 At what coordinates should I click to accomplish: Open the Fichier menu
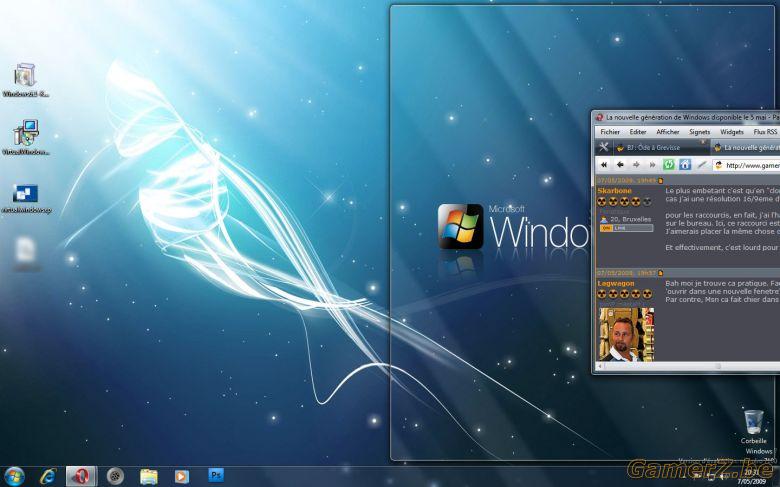(x=610, y=132)
